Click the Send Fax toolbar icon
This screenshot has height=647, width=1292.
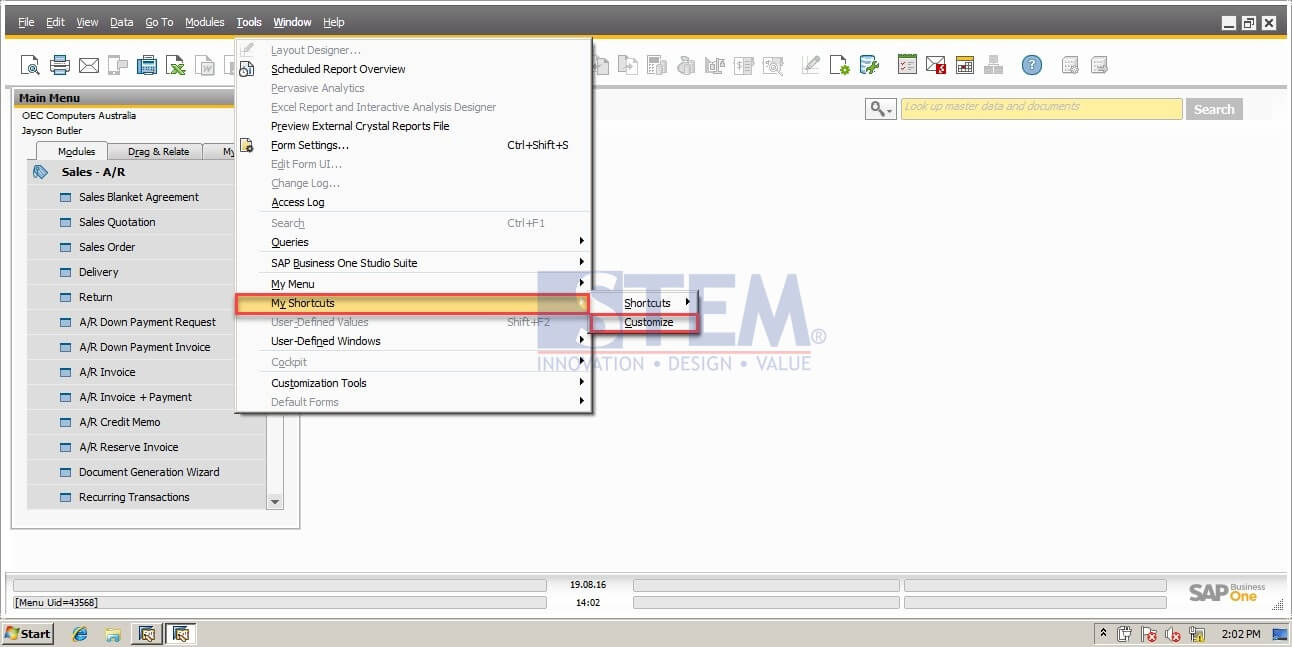click(x=147, y=65)
